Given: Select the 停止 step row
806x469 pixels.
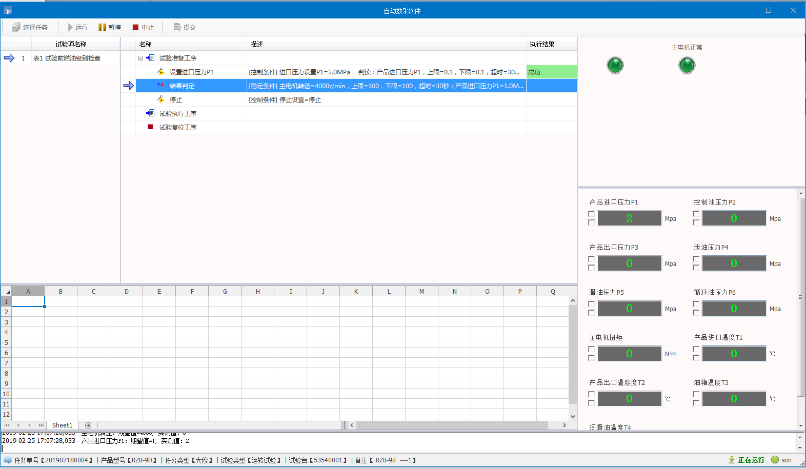Looking at the screenshot, I should [356, 100].
